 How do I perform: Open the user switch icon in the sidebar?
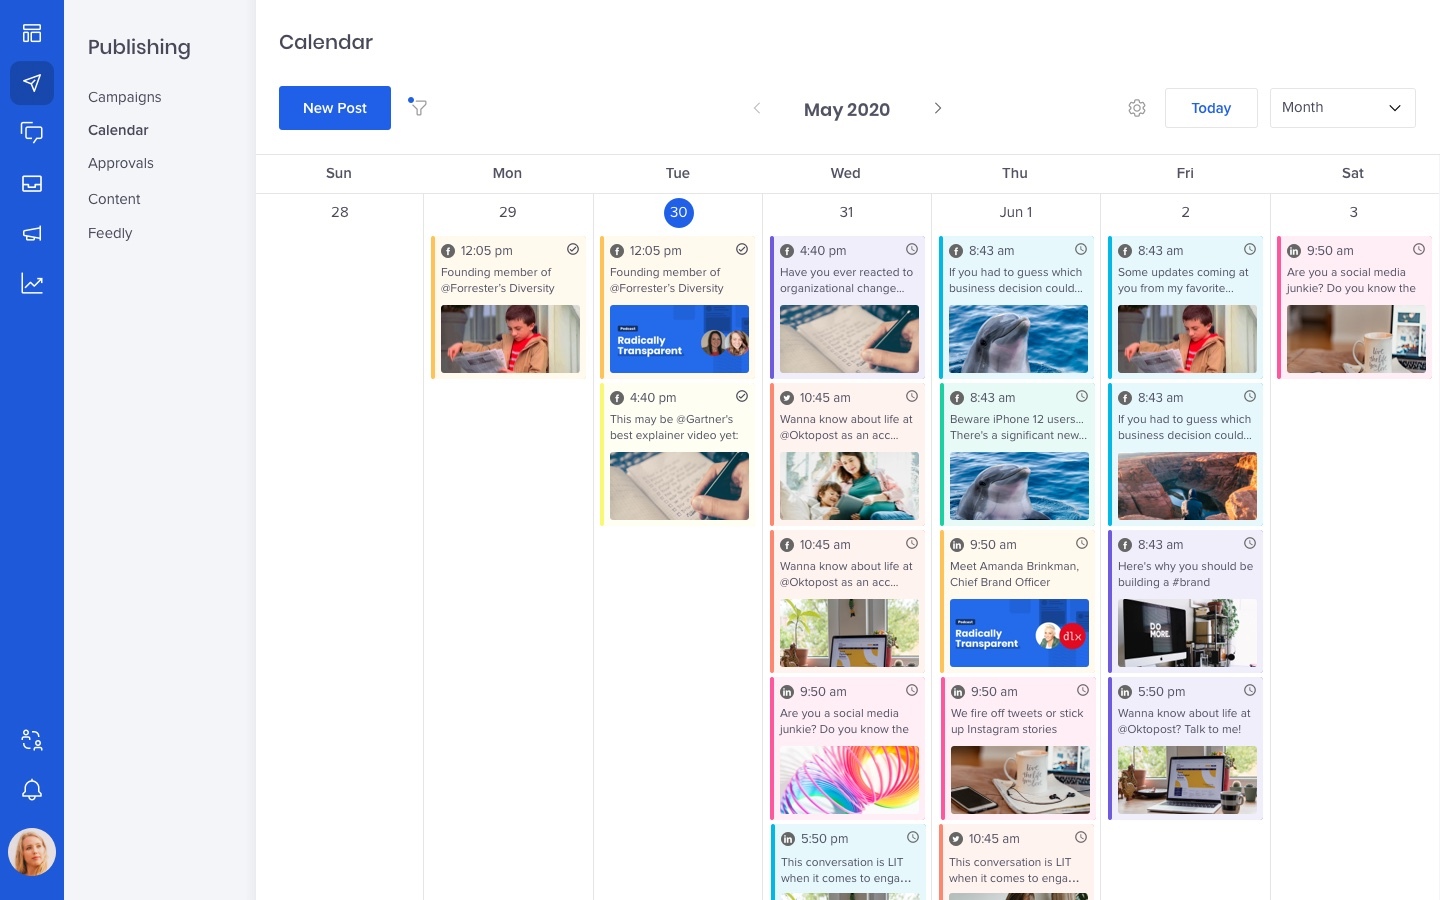click(x=32, y=740)
